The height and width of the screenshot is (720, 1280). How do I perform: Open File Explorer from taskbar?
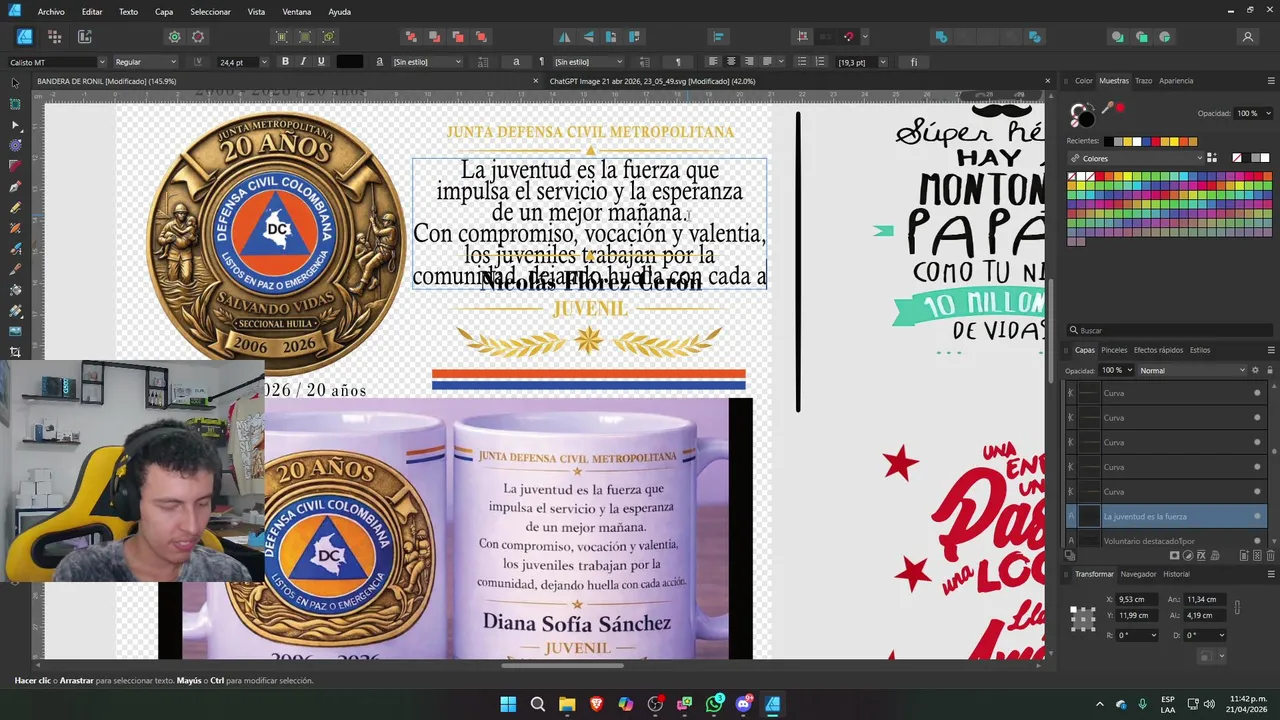click(567, 704)
